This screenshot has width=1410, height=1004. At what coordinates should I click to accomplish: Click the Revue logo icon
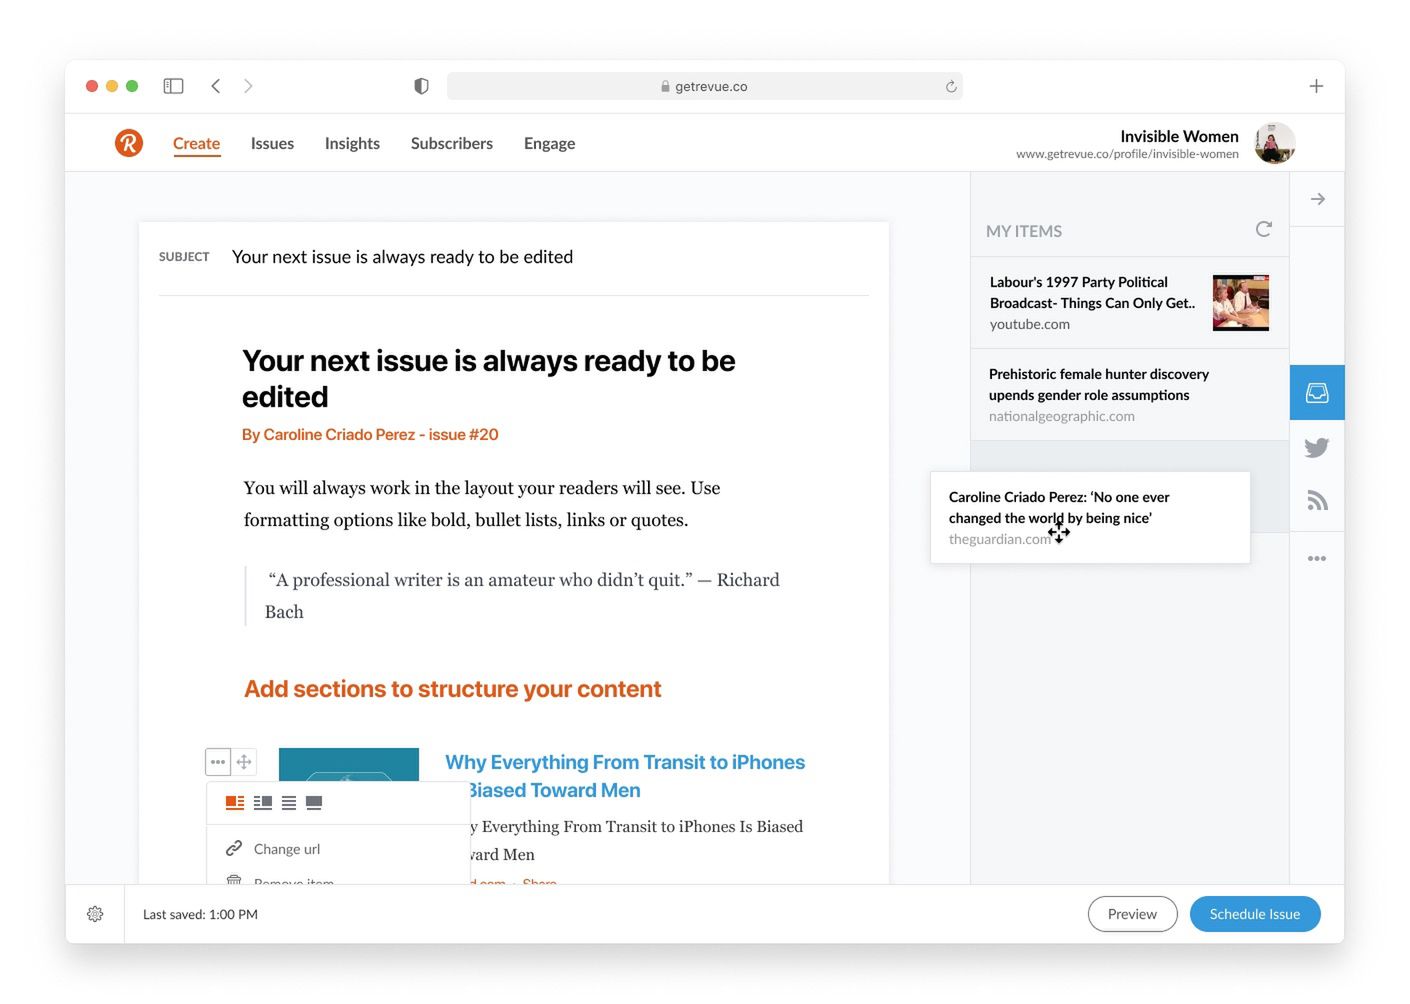[x=129, y=143]
